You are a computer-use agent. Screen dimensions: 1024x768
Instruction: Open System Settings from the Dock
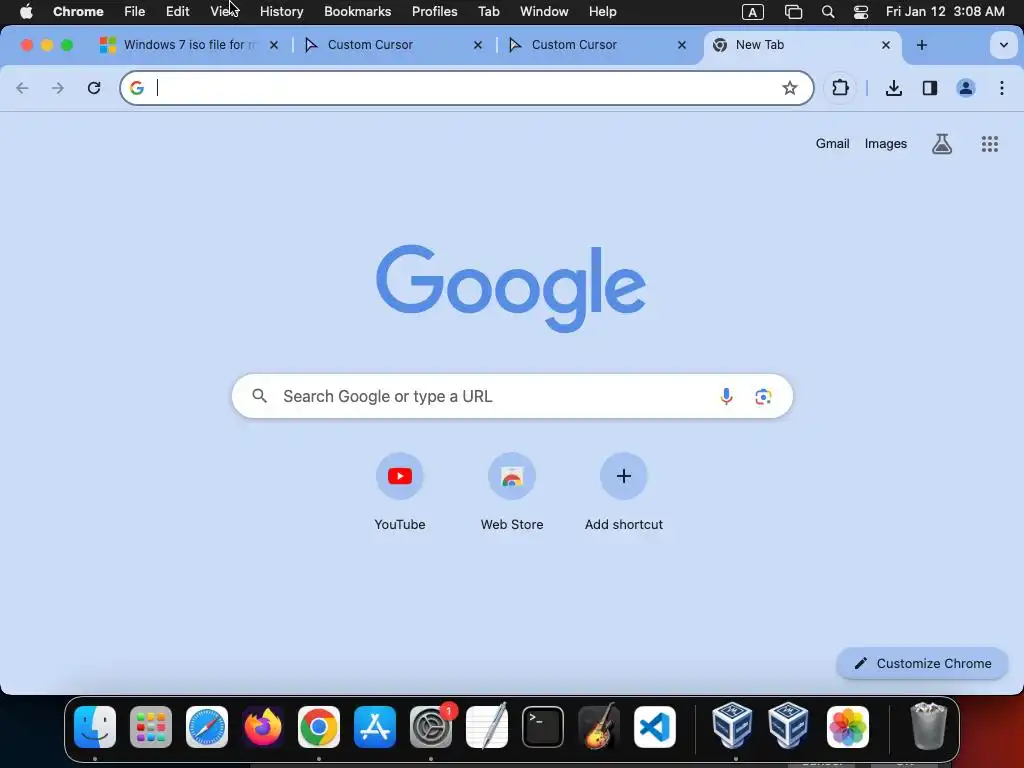click(431, 727)
